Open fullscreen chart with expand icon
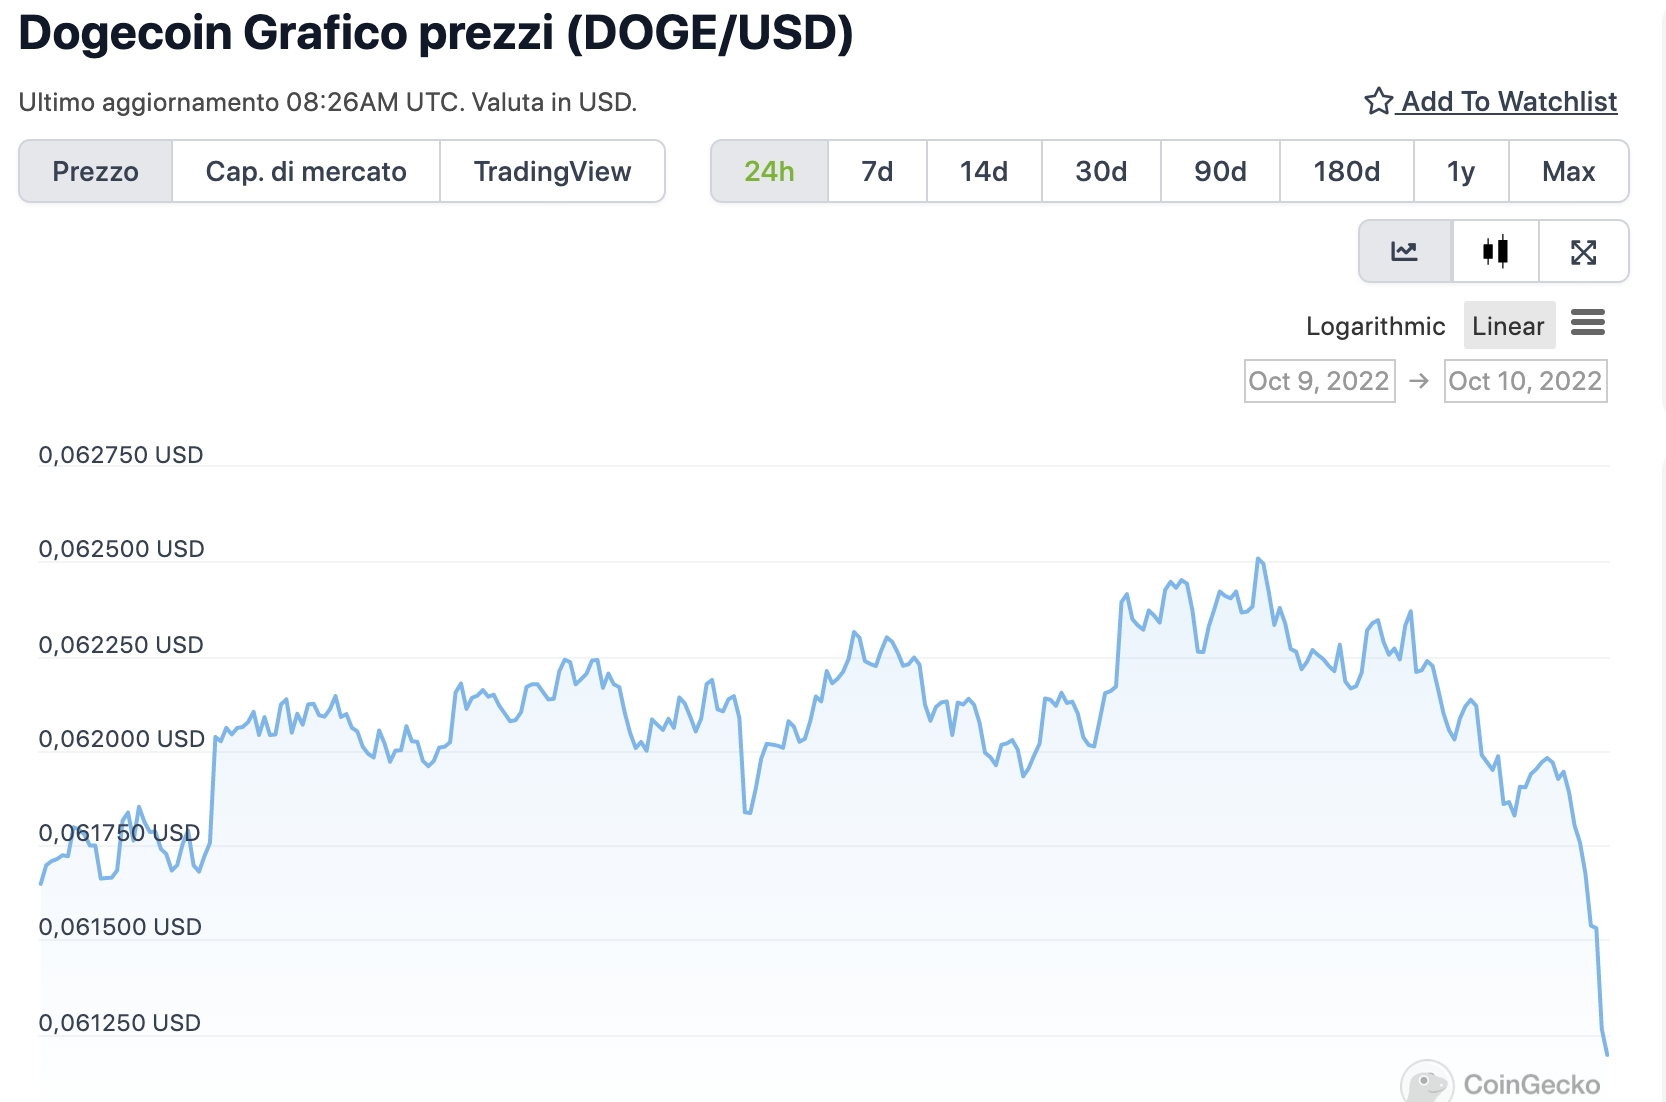 (1584, 251)
